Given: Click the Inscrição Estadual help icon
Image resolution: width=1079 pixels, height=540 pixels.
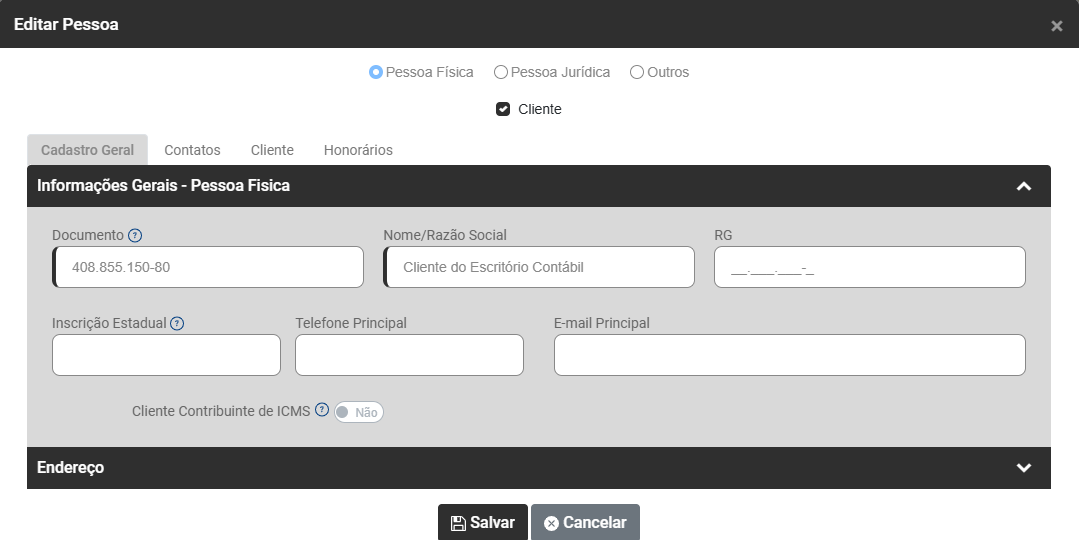Looking at the screenshot, I should tap(177, 323).
